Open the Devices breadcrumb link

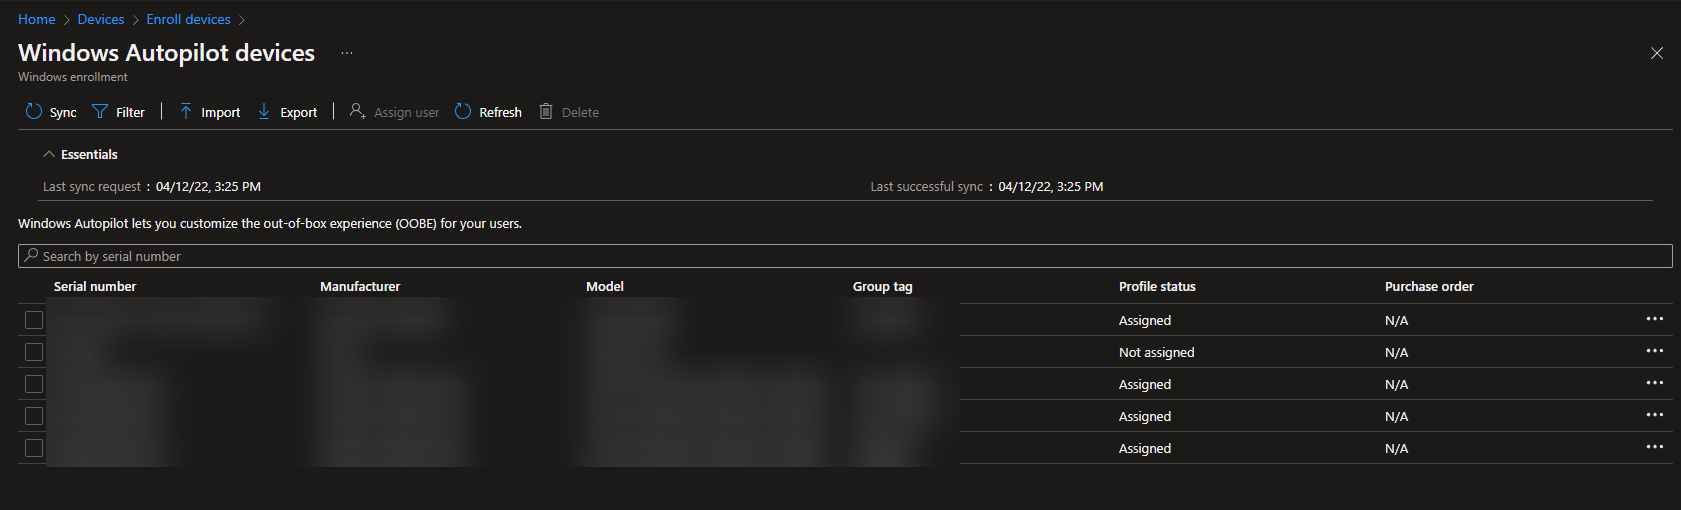pos(101,19)
